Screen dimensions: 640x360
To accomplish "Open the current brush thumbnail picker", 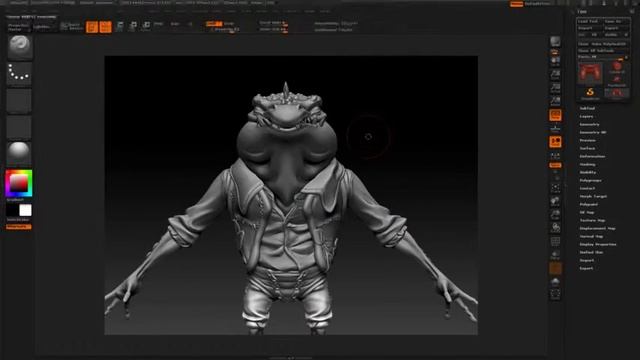I will (19, 47).
